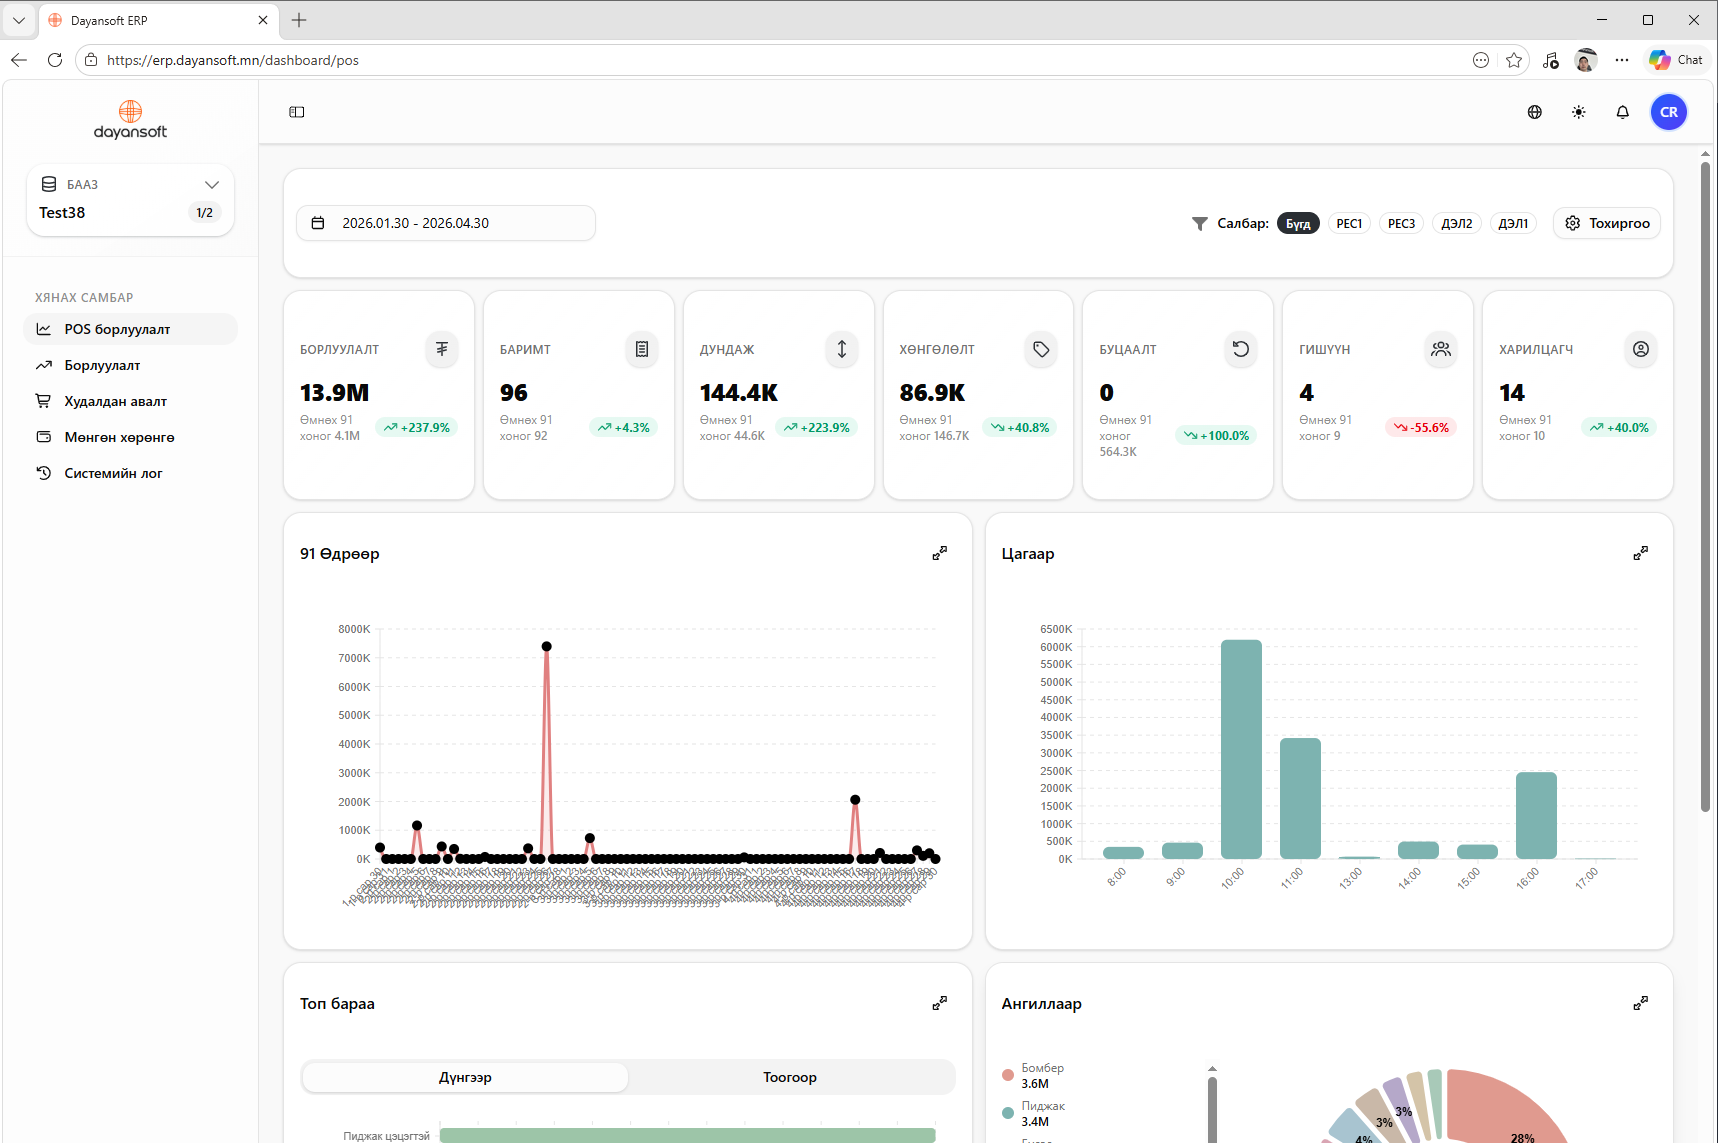Open Системийн лог page
Screen dimensions: 1718x1143
pos(130,473)
